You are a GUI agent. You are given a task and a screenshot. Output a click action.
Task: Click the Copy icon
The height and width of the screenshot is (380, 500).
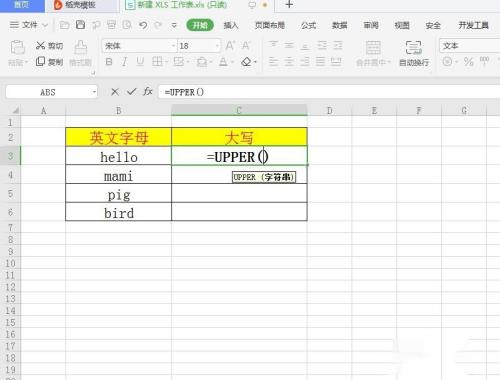pyautogui.click(x=40, y=61)
